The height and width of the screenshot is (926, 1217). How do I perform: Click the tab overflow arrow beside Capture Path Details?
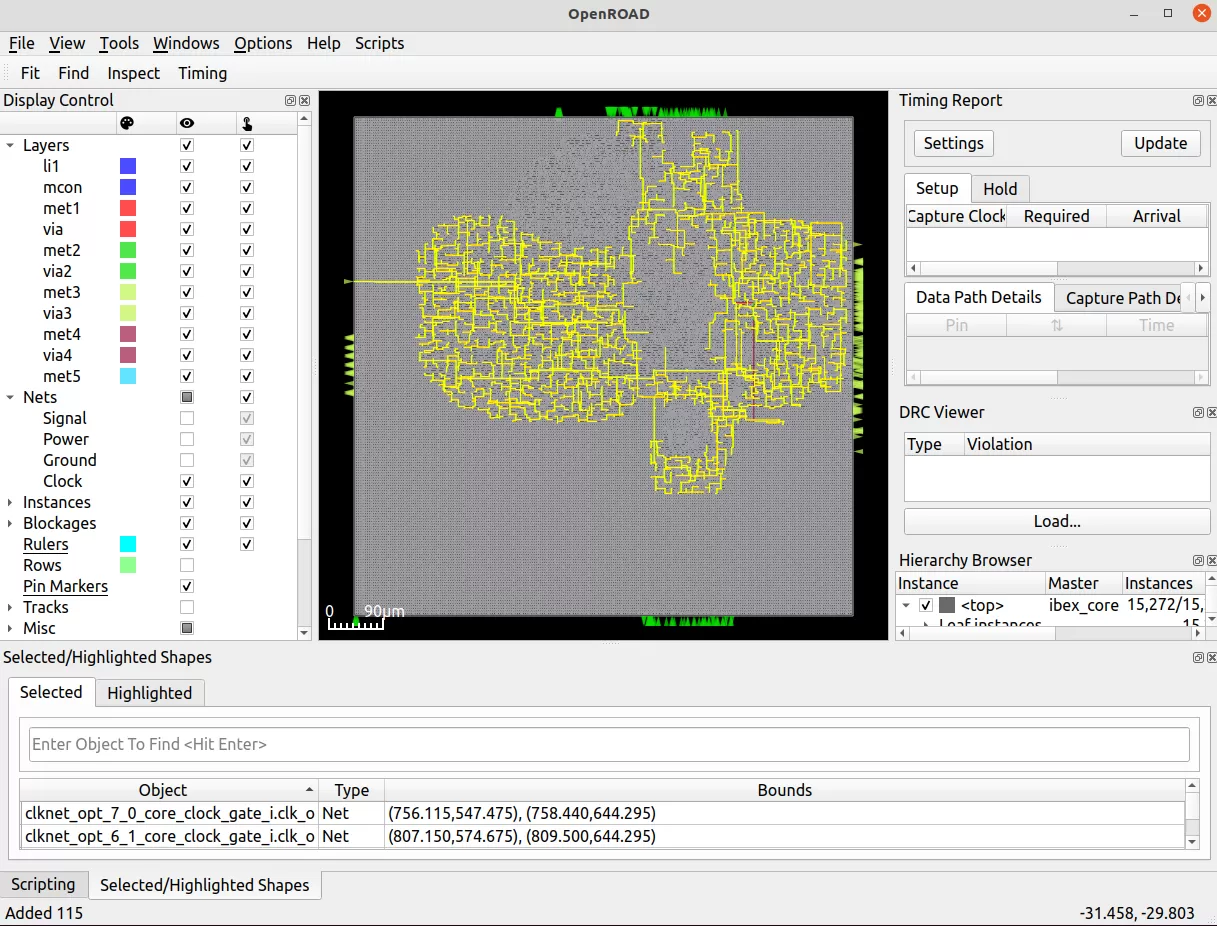click(x=1202, y=298)
